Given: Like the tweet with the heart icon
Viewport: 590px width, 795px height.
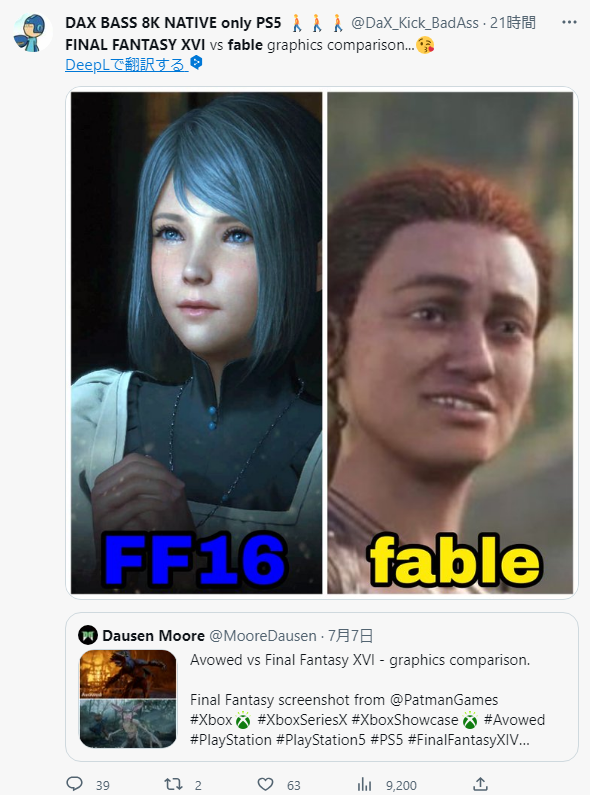Looking at the screenshot, I should coord(265,784).
